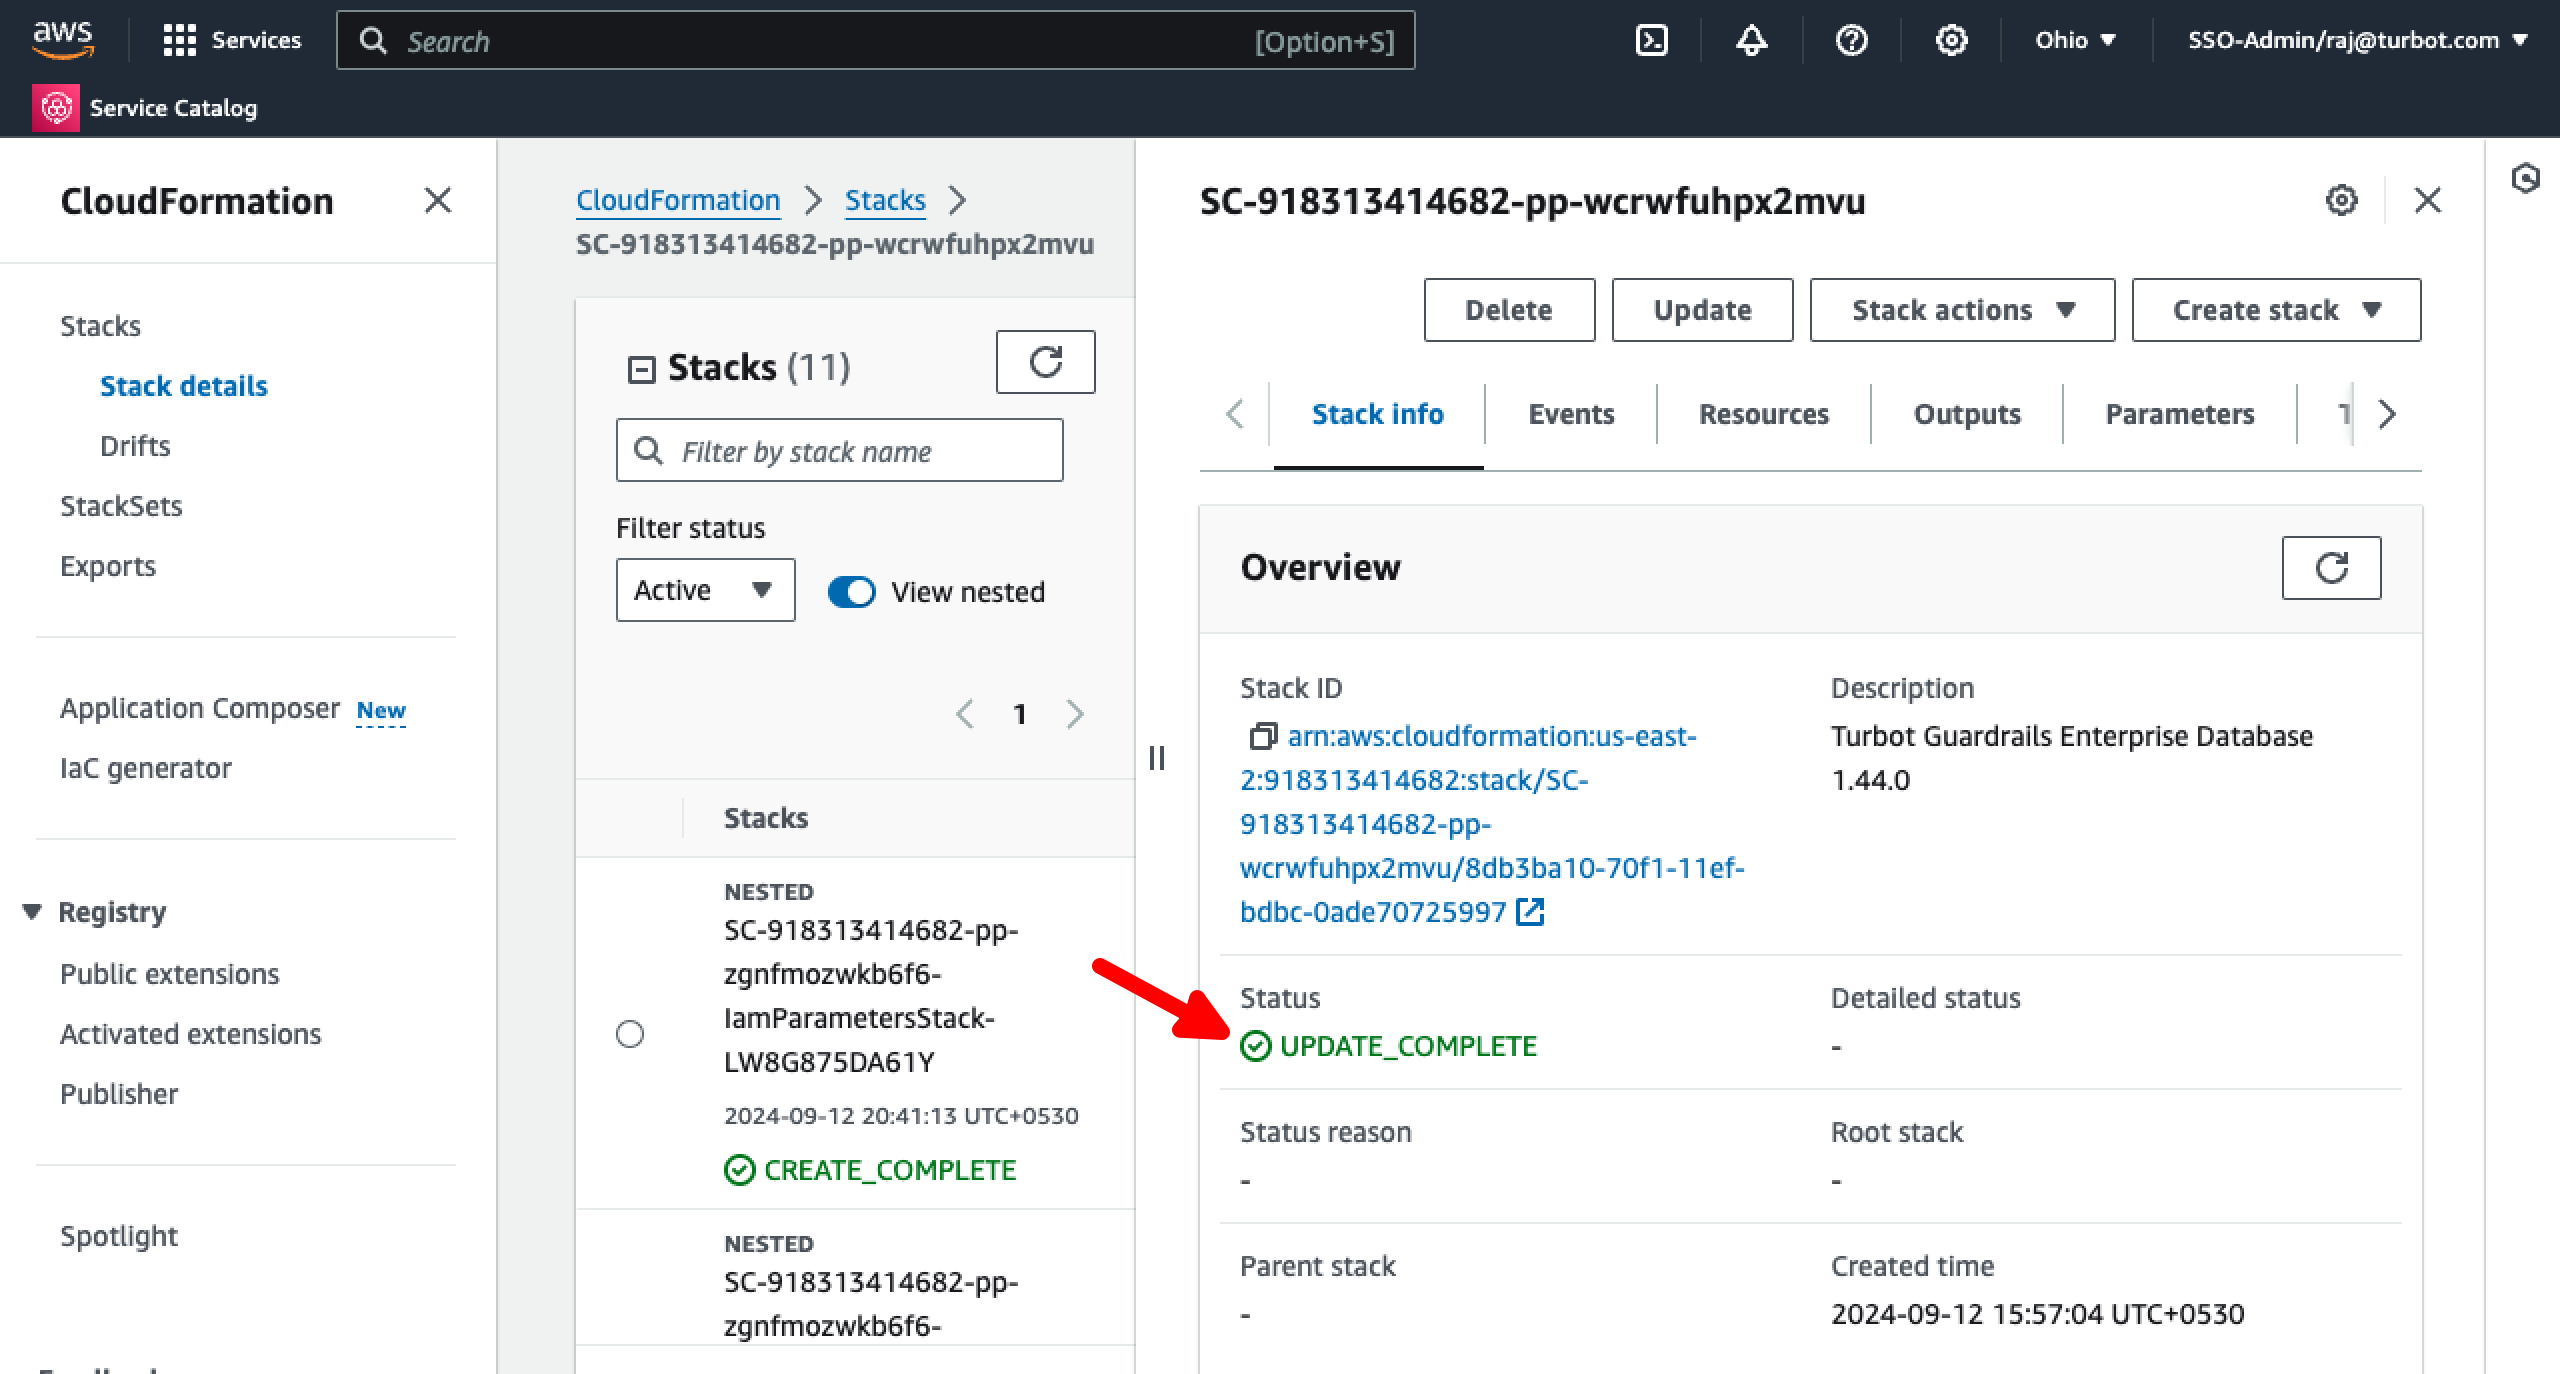Open the Ohio region selector

click(x=2075, y=40)
